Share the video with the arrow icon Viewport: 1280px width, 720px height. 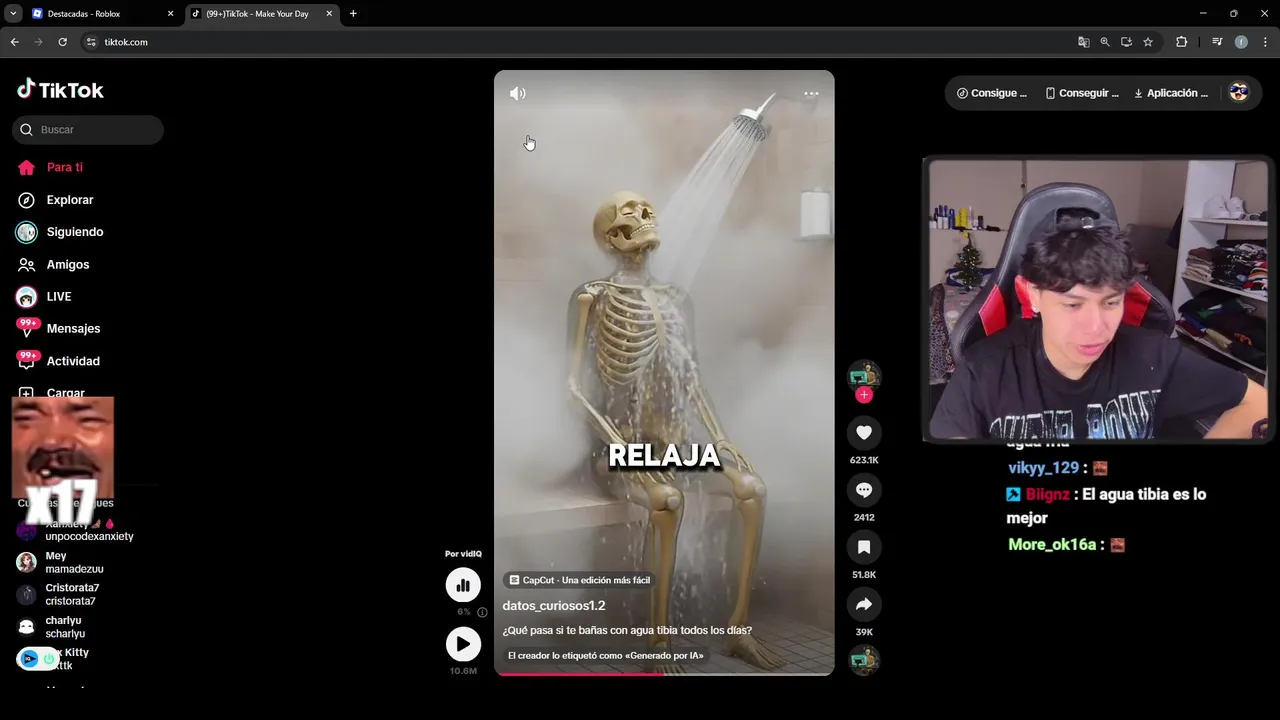pyautogui.click(x=864, y=604)
